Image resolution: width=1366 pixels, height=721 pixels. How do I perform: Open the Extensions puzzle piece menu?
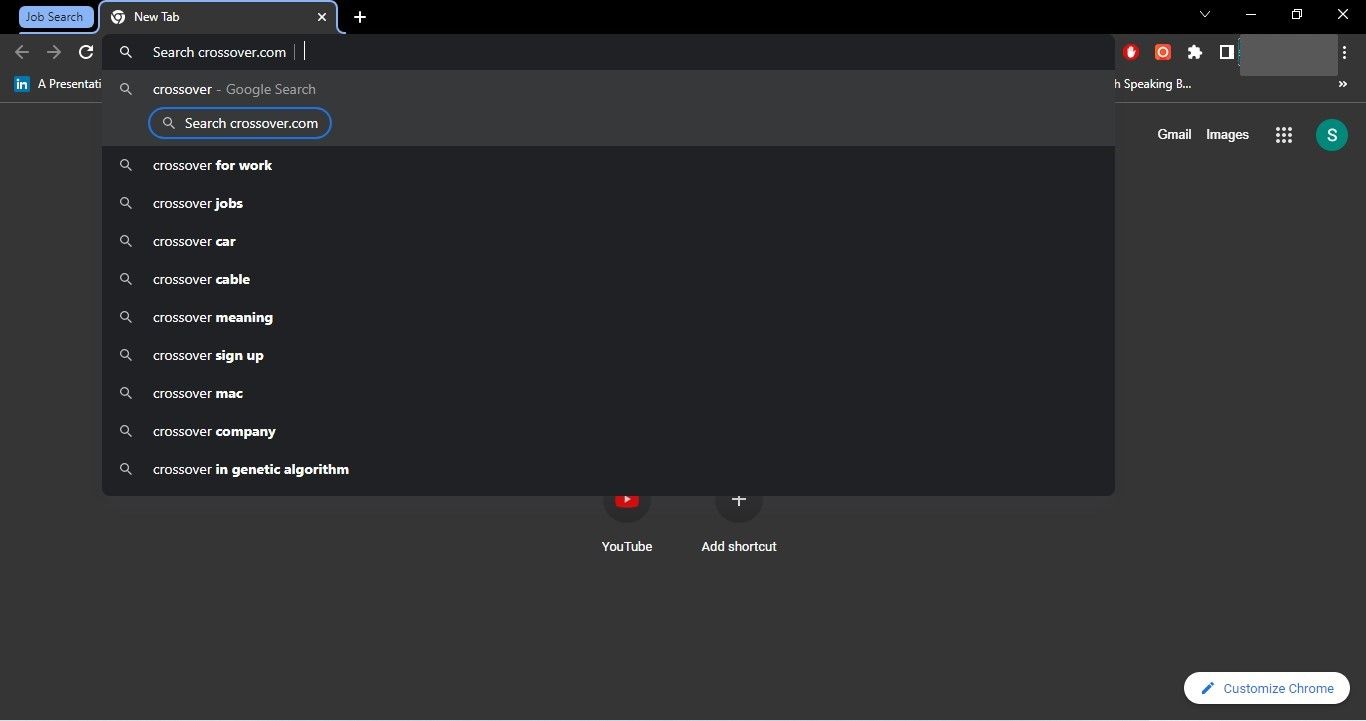1194,52
